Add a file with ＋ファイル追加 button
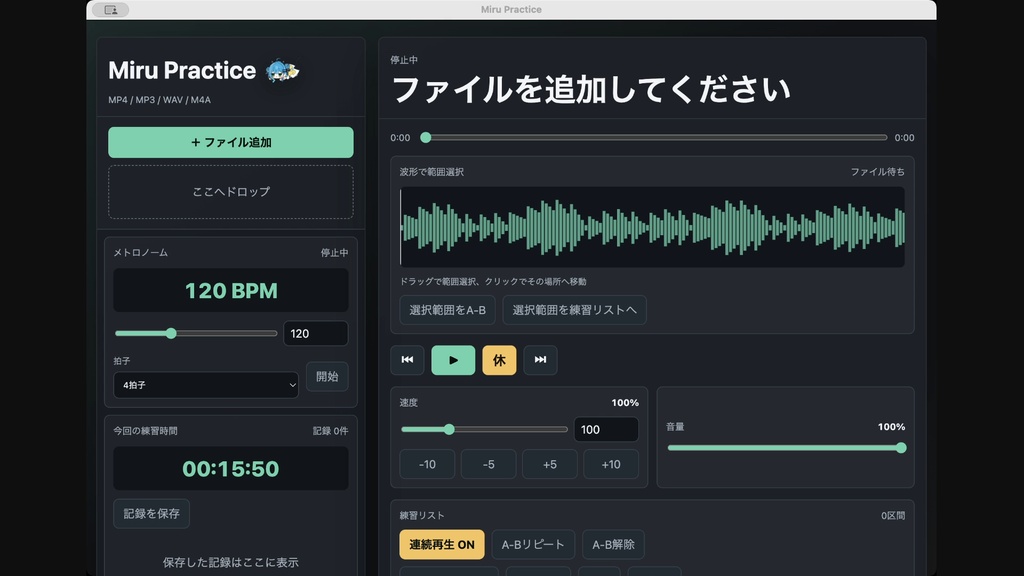The width and height of the screenshot is (1024, 576). [x=231, y=142]
